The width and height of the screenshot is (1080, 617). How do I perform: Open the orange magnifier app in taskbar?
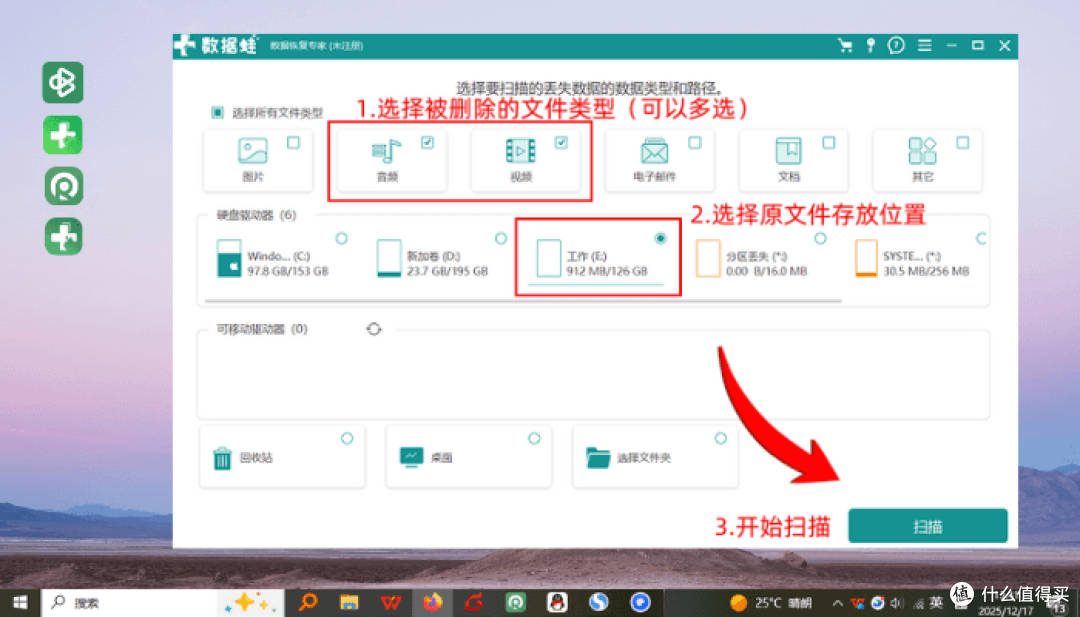coord(307,603)
